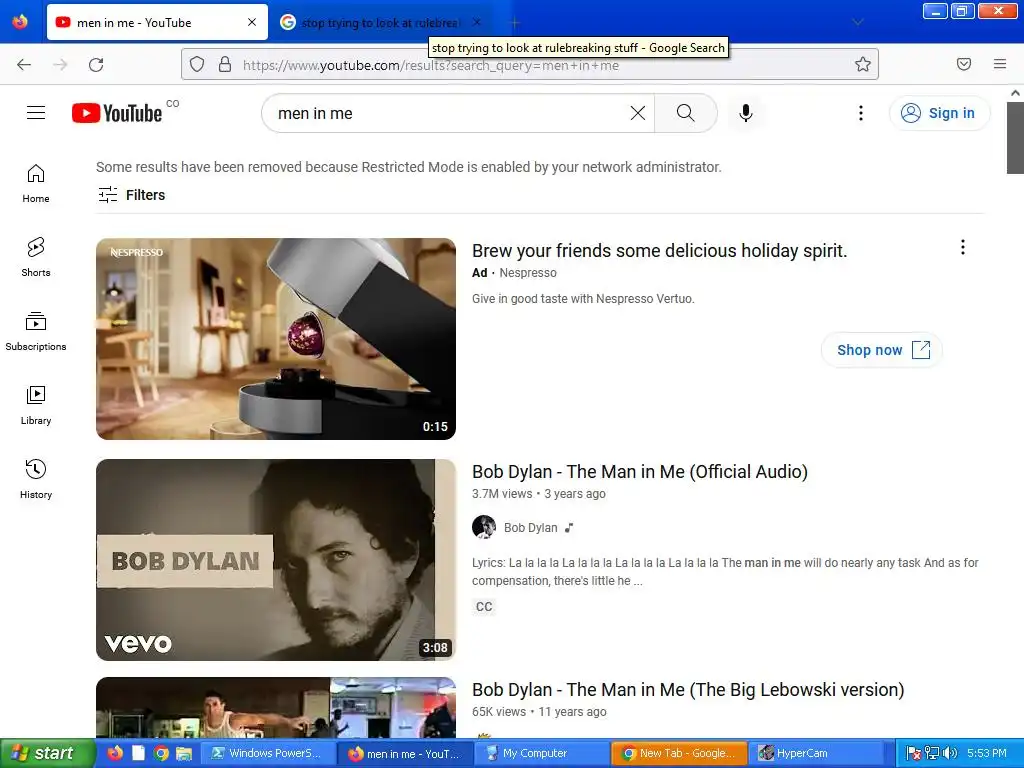Click the page vertical scrollbar thumb
Viewport: 1024px width, 768px height.
pyautogui.click(x=1015, y=138)
